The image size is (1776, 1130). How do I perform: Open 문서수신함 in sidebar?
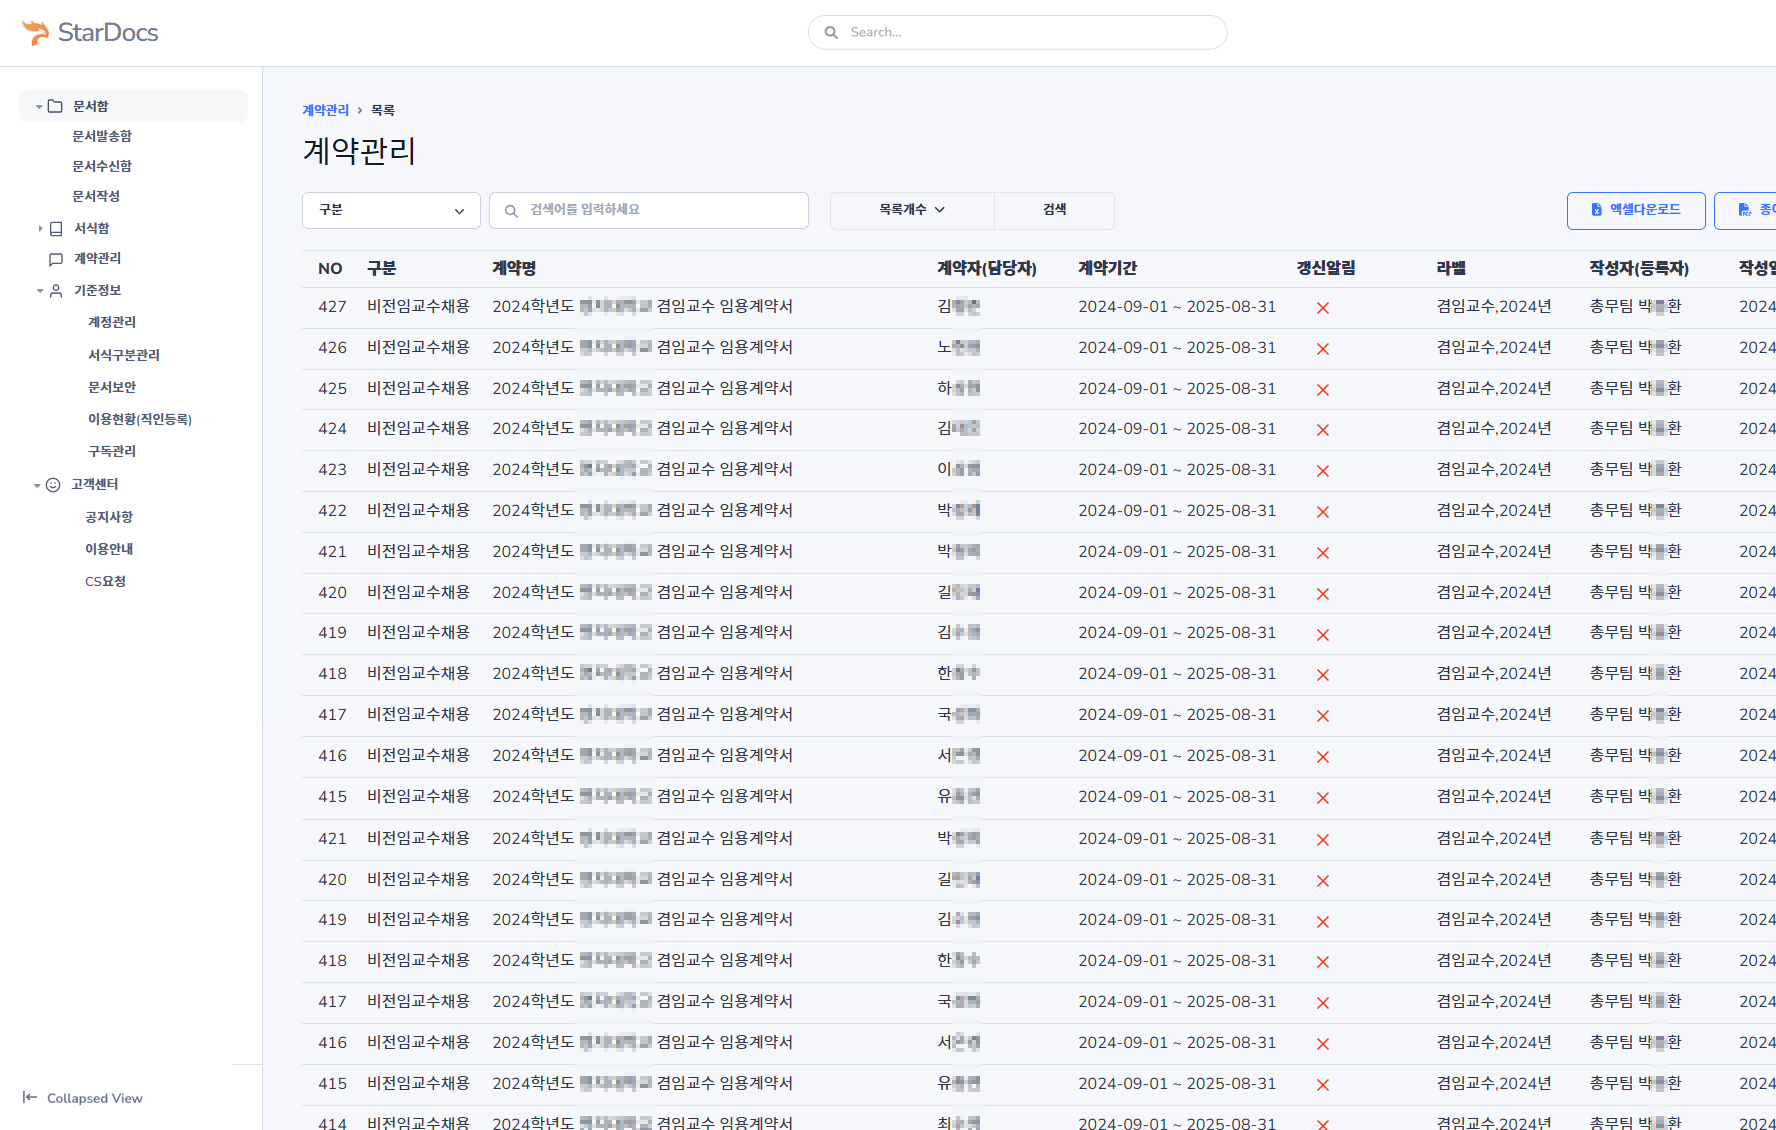[102, 166]
